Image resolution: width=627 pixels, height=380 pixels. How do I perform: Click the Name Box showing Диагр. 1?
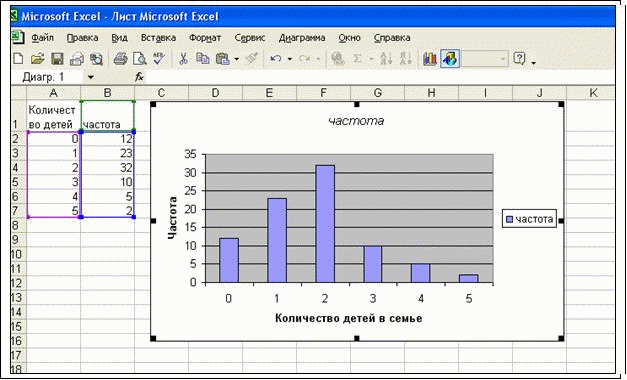point(48,77)
